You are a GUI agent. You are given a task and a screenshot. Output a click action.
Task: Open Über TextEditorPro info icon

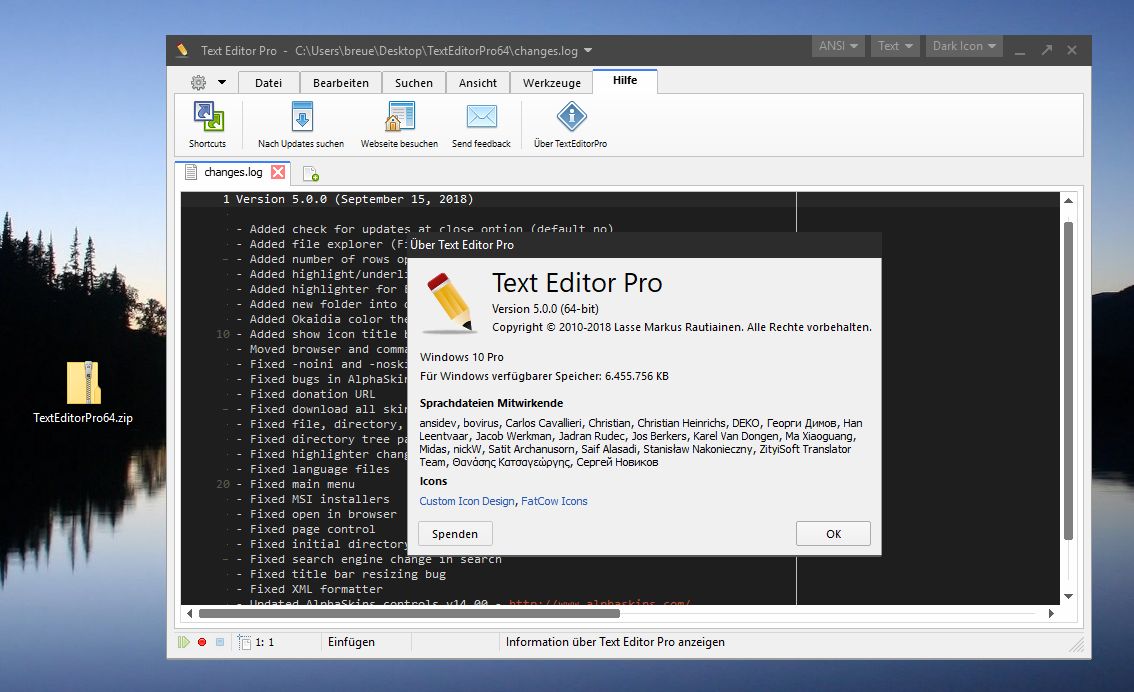coord(571,116)
